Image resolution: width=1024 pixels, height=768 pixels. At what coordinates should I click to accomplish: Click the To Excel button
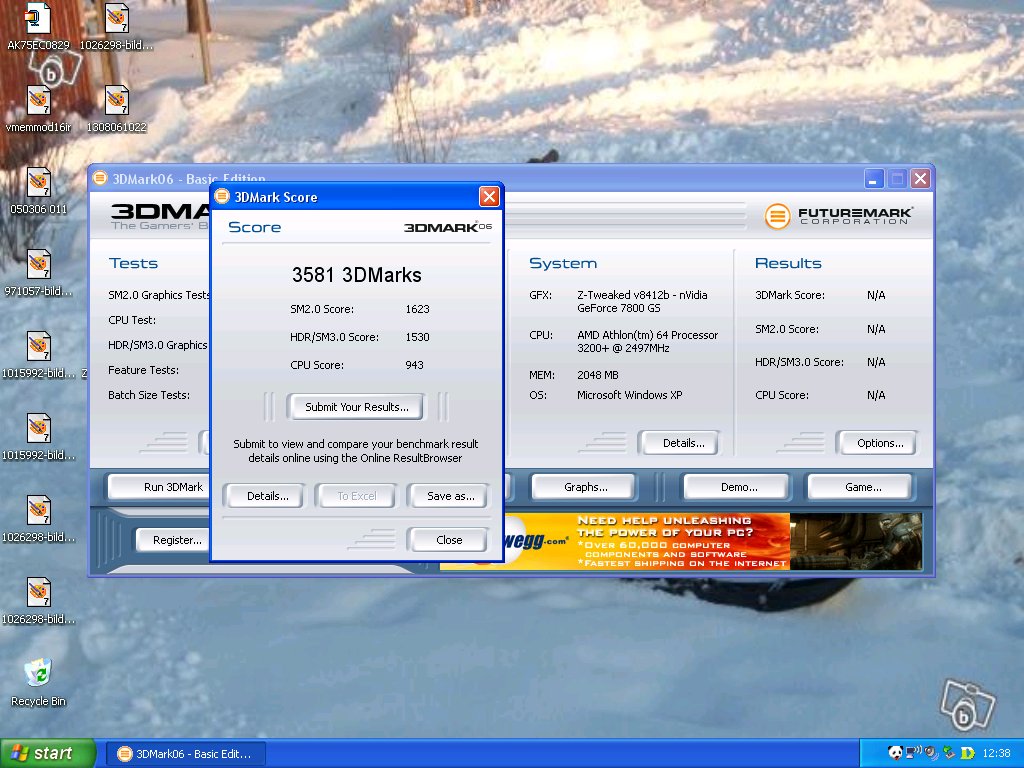[357, 496]
